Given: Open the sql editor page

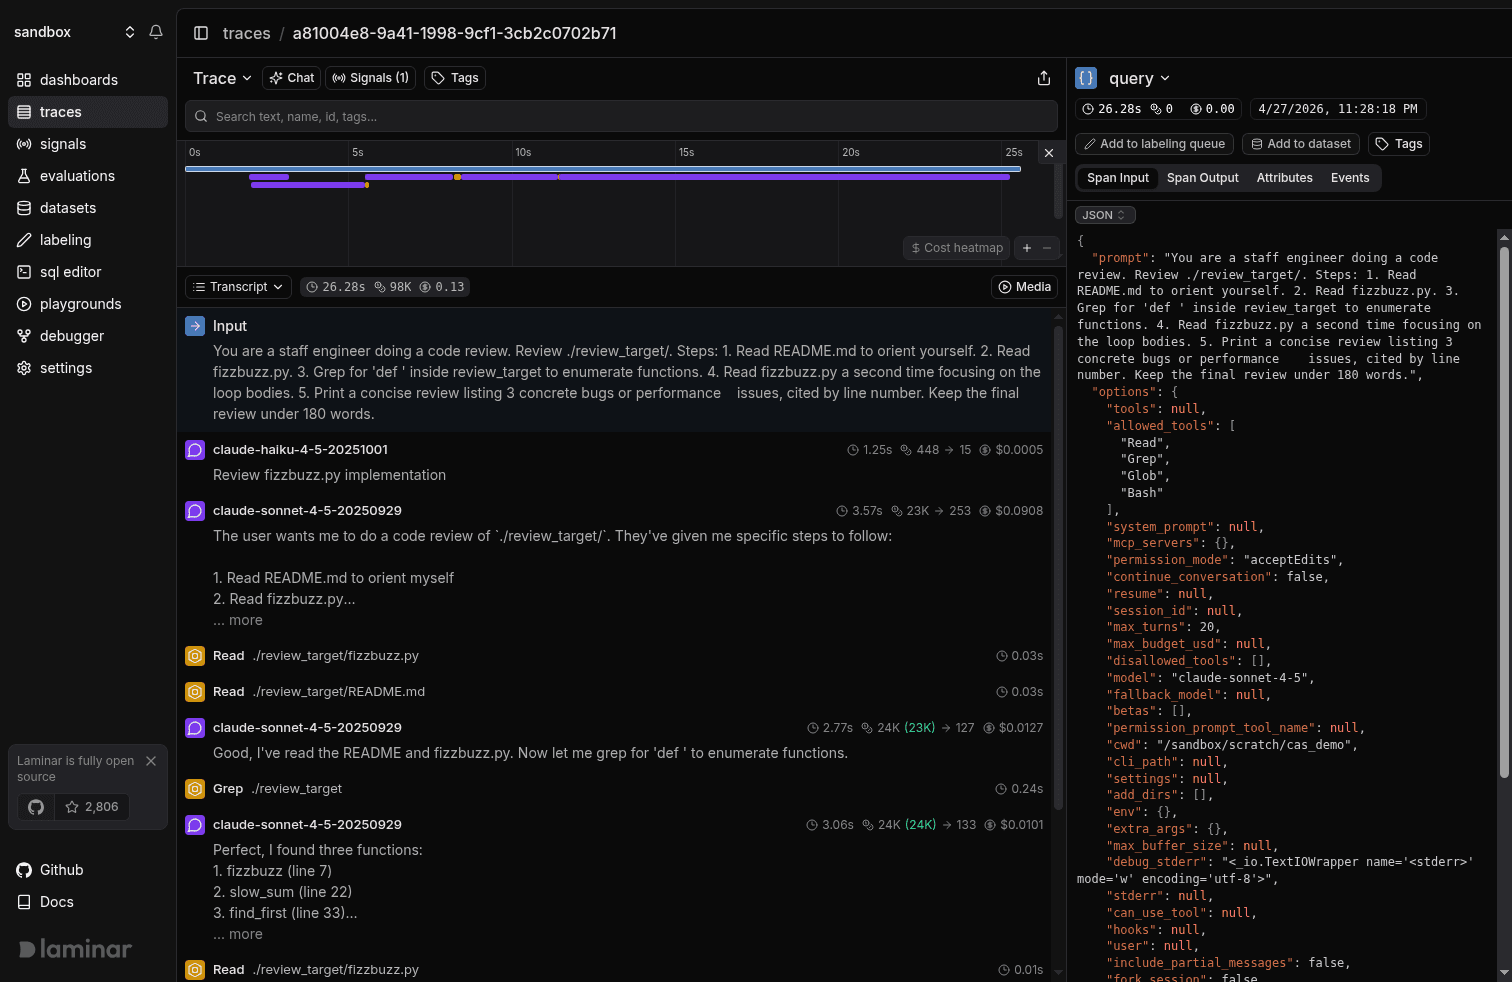Looking at the screenshot, I should click(88, 272).
